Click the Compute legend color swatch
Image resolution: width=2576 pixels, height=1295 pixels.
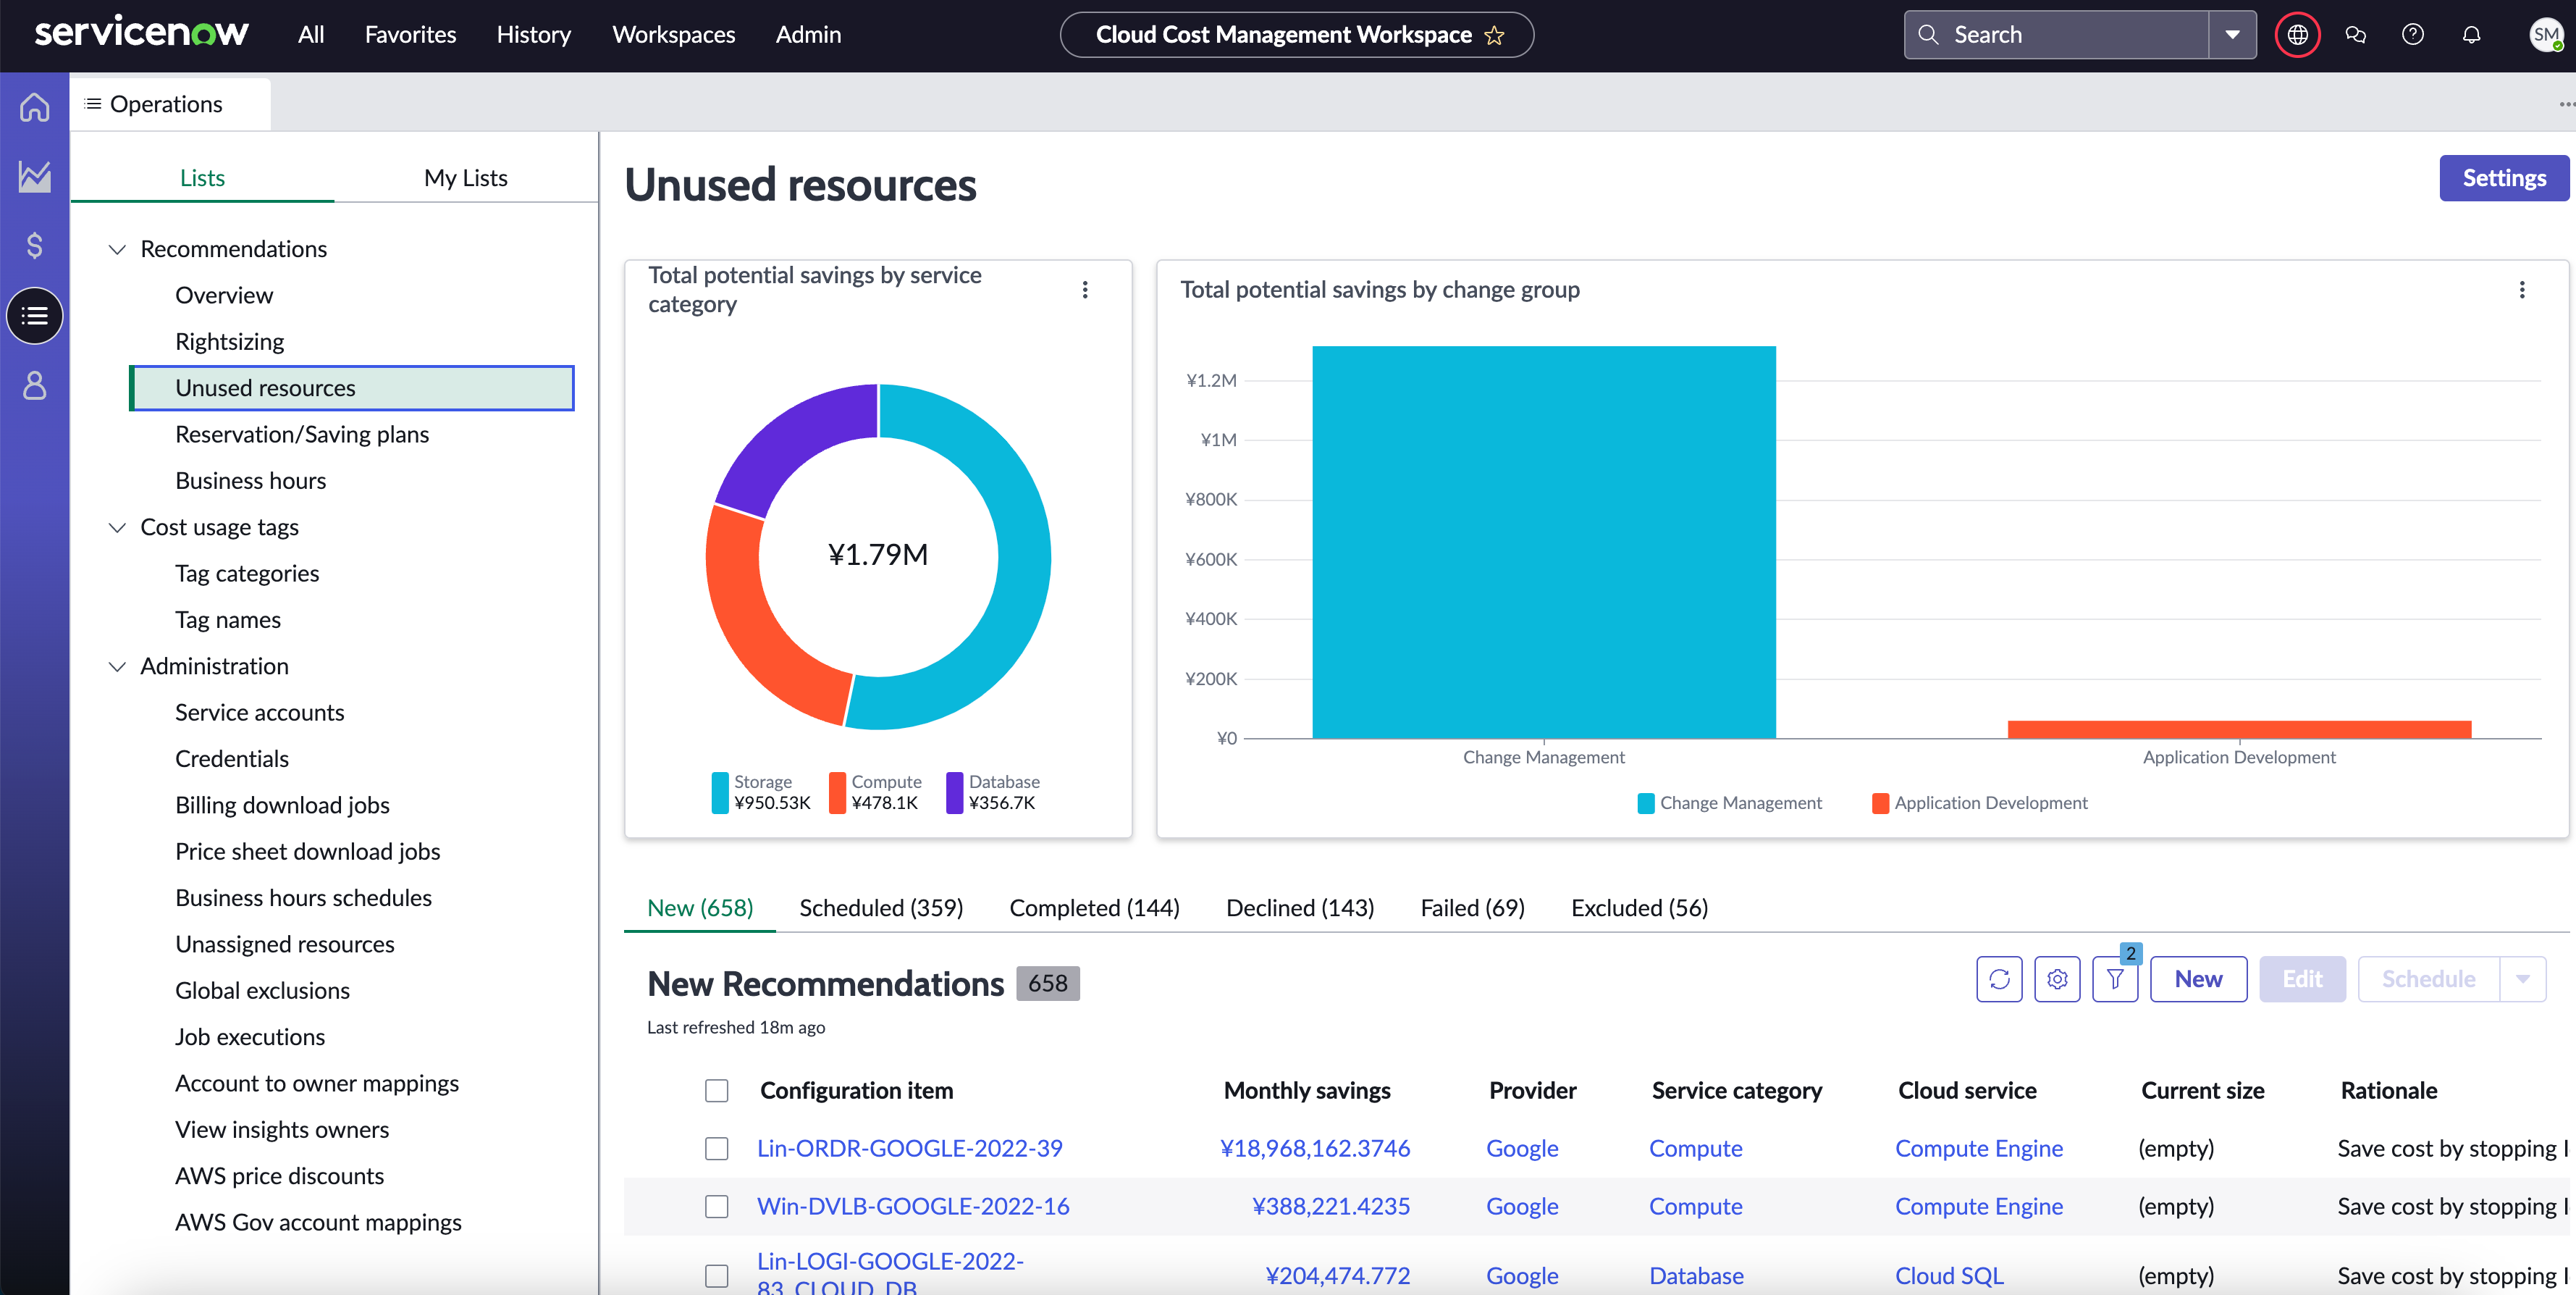point(838,792)
